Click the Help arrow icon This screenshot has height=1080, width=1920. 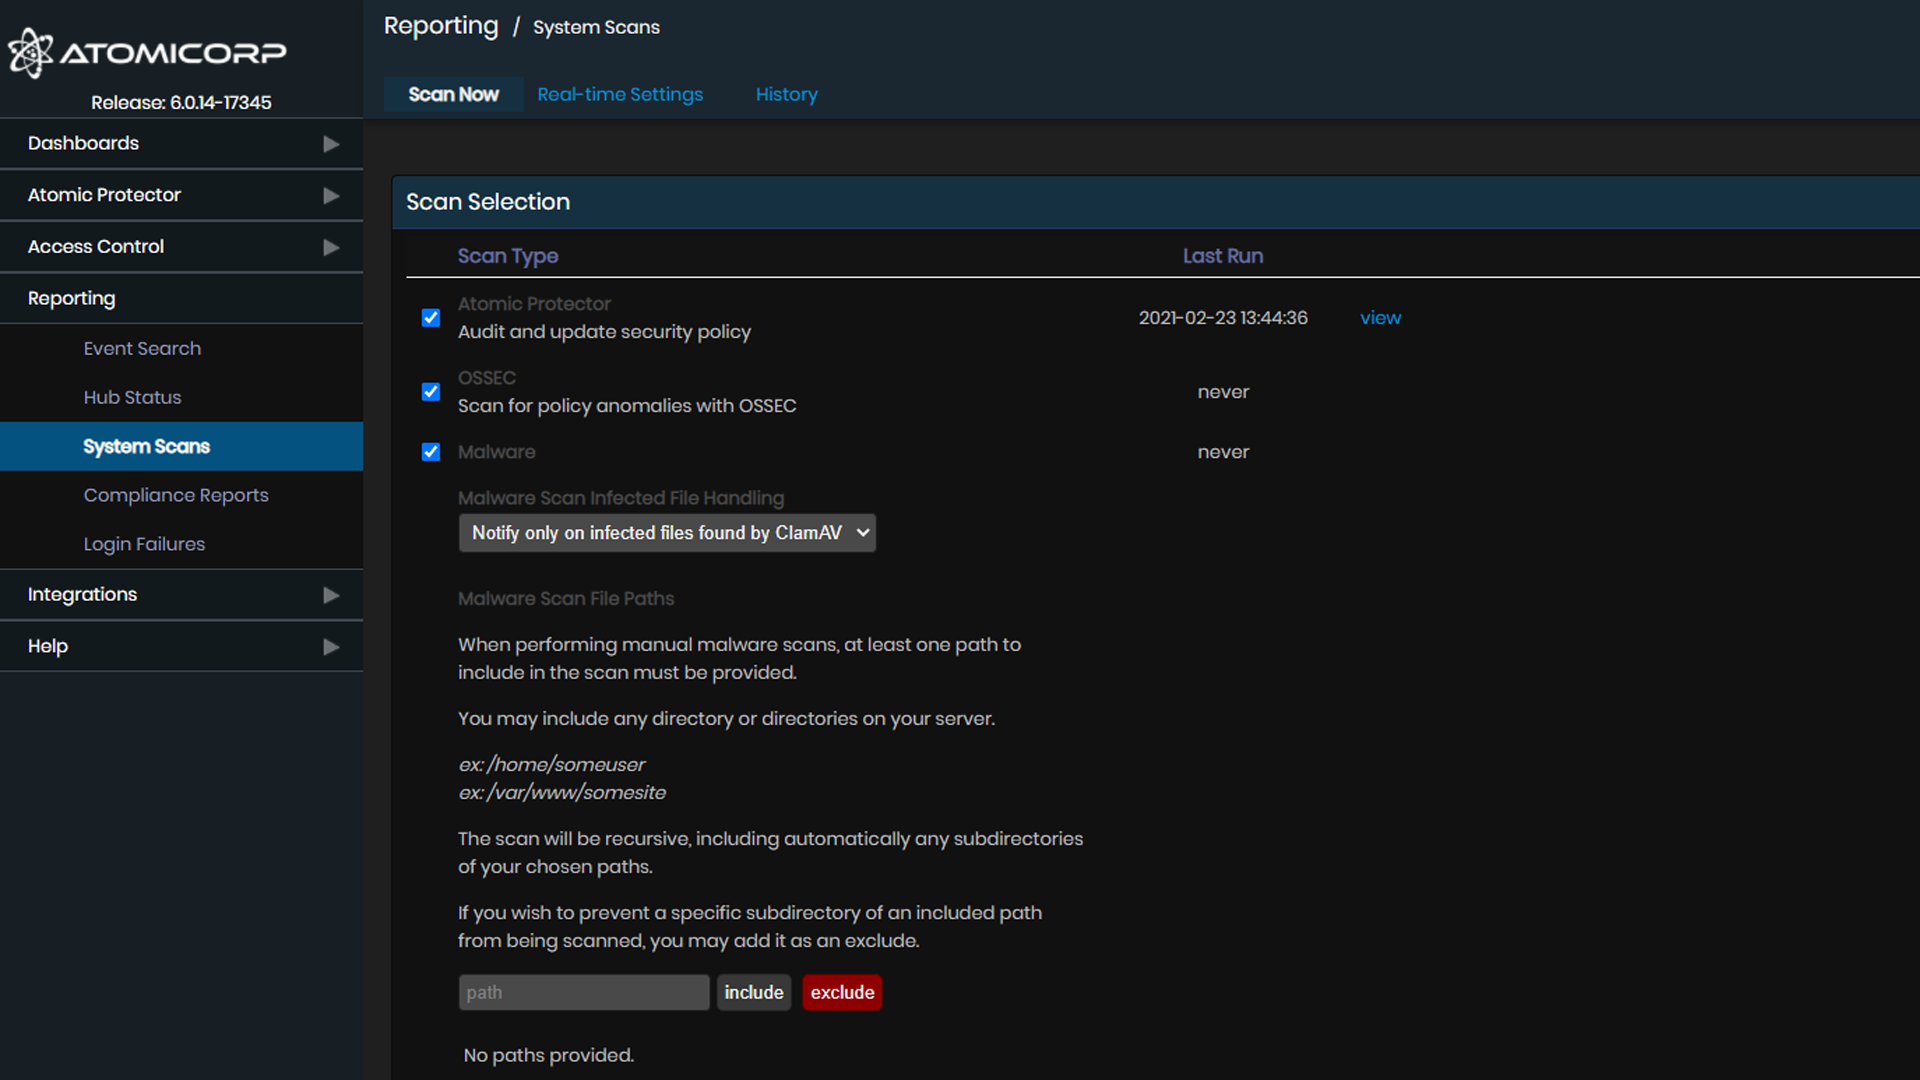tap(331, 647)
